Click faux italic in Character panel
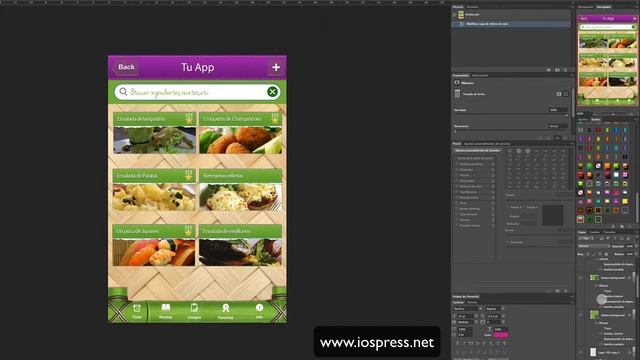The width and height of the screenshot is (640, 360). (x=464, y=343)
